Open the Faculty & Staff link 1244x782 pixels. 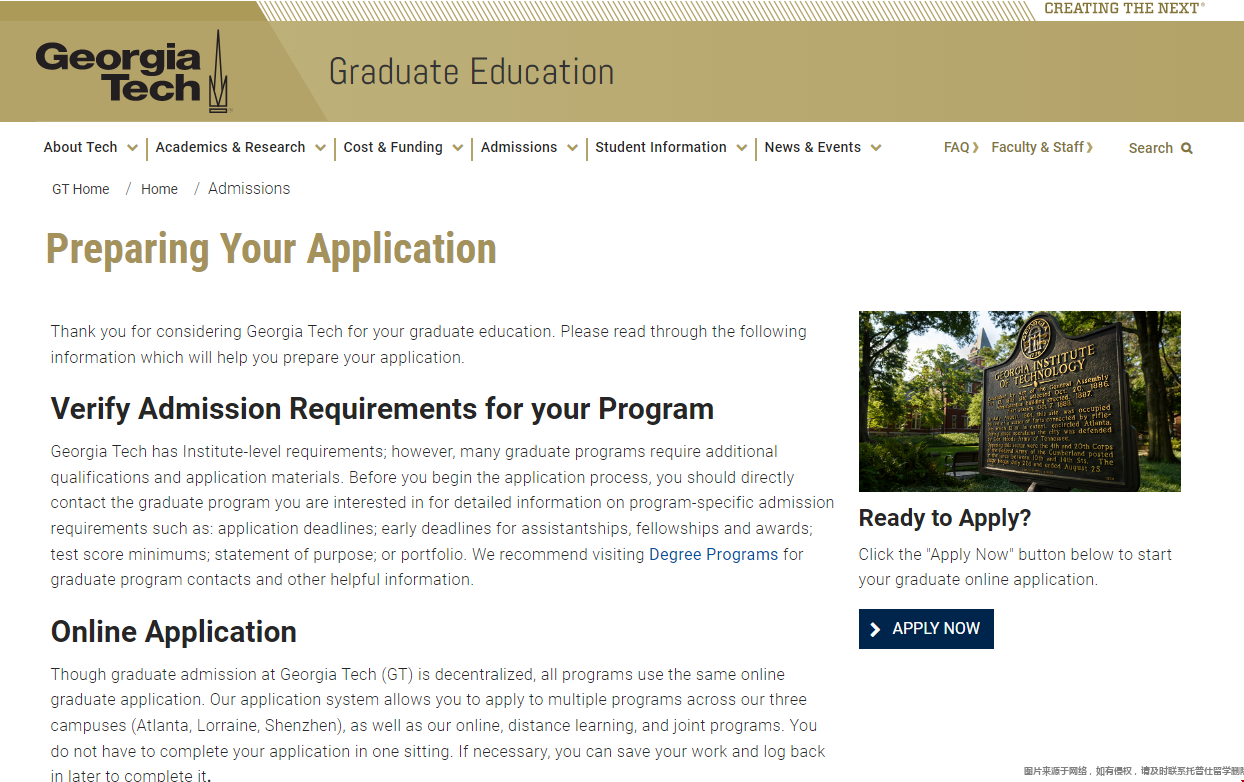pos(1042,147)
